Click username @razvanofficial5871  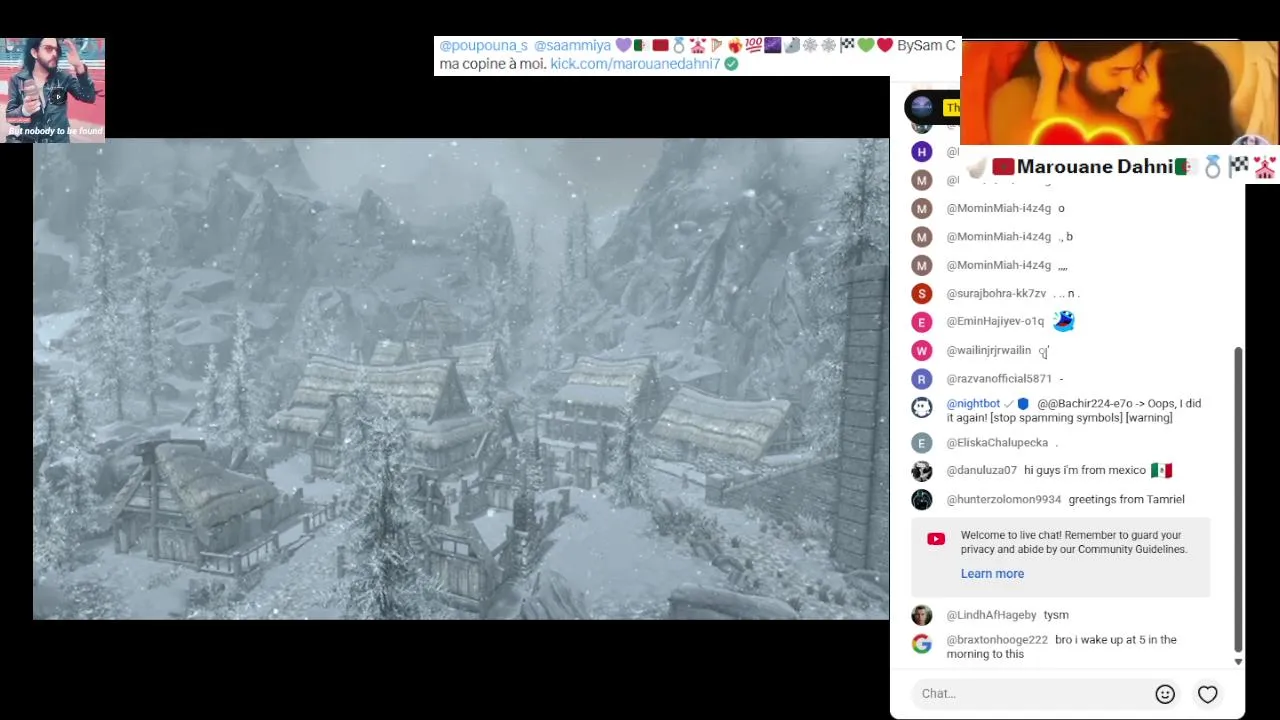coord(999,379)
